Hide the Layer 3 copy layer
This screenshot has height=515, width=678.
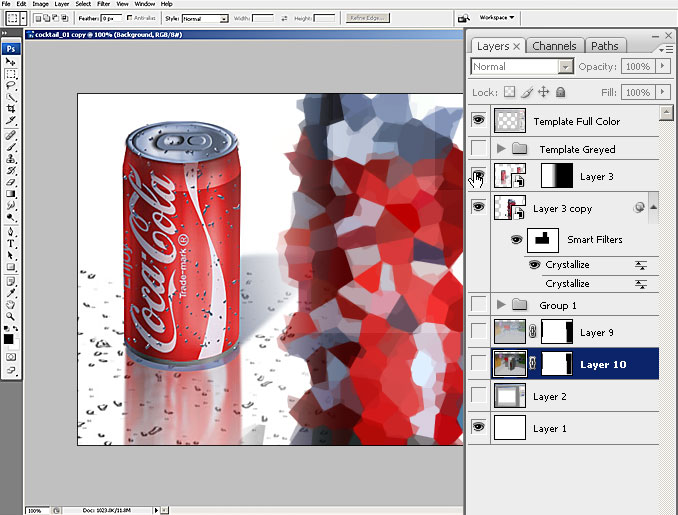tap(478, 207)
